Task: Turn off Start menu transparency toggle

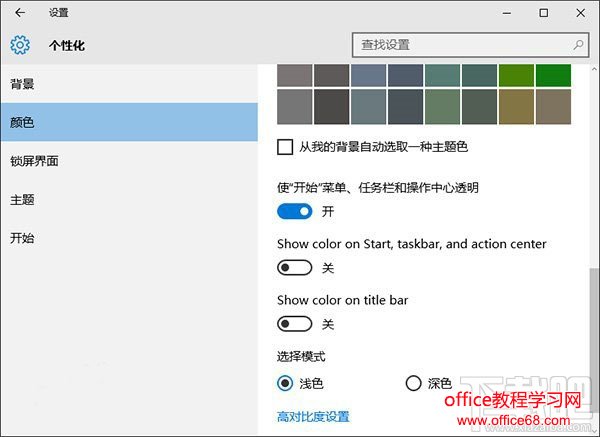Action: point(295,211)
